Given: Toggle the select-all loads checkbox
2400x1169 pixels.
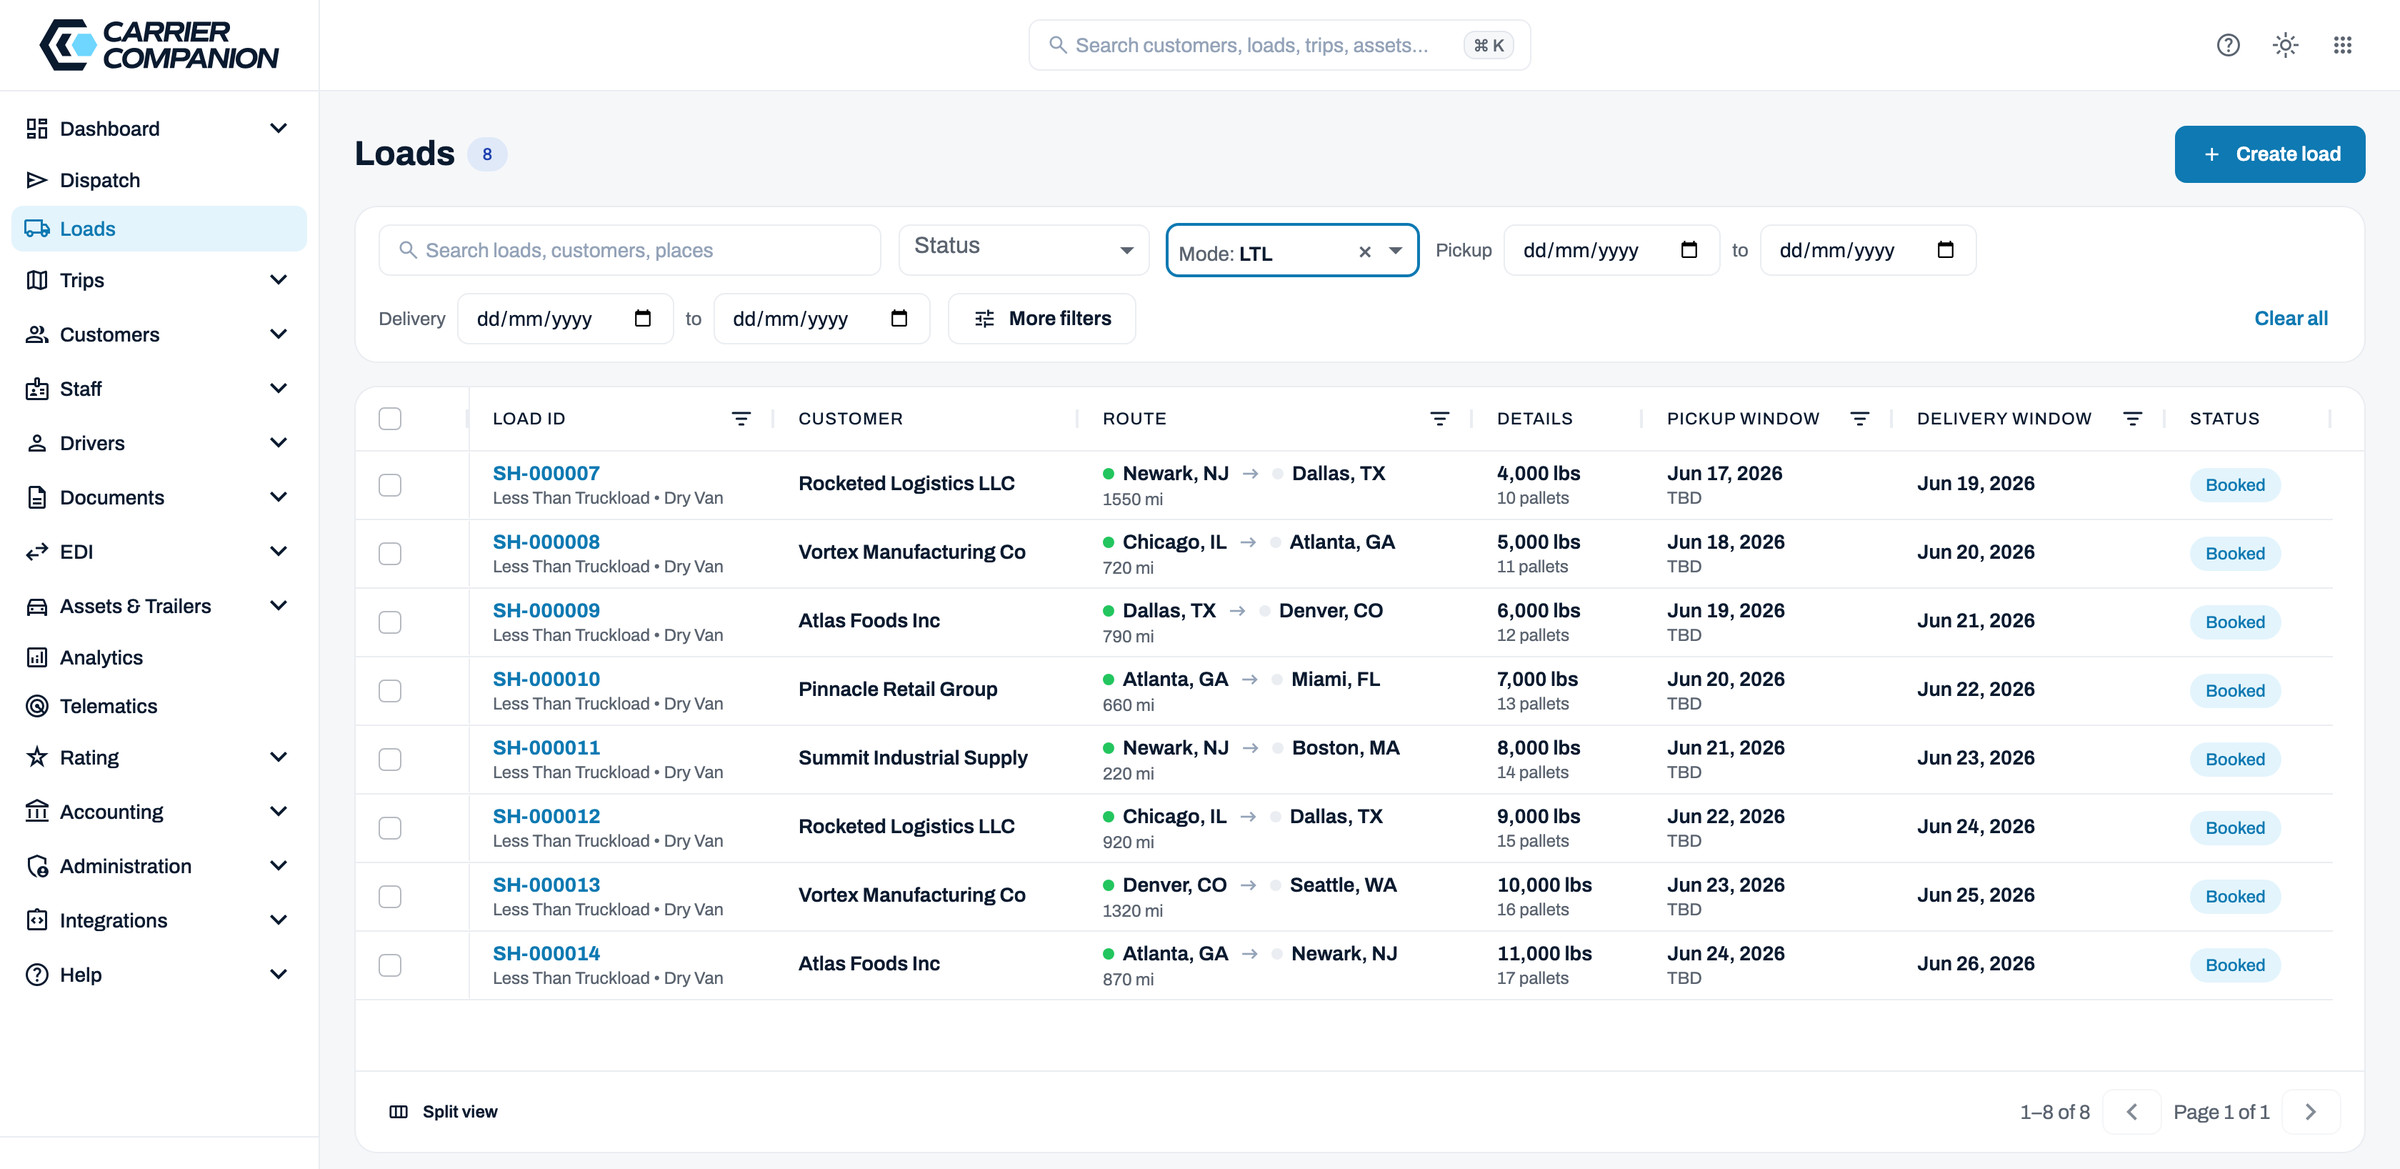Looking at the screenshot, I should pyautogui.click(x=390, y=419).
